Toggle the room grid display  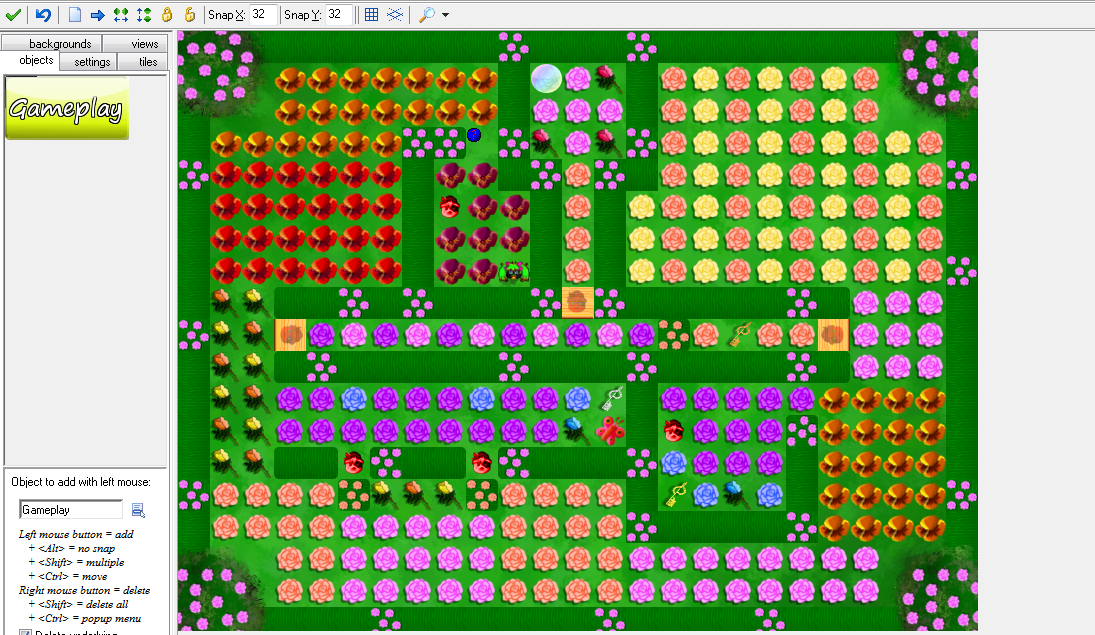372,15
